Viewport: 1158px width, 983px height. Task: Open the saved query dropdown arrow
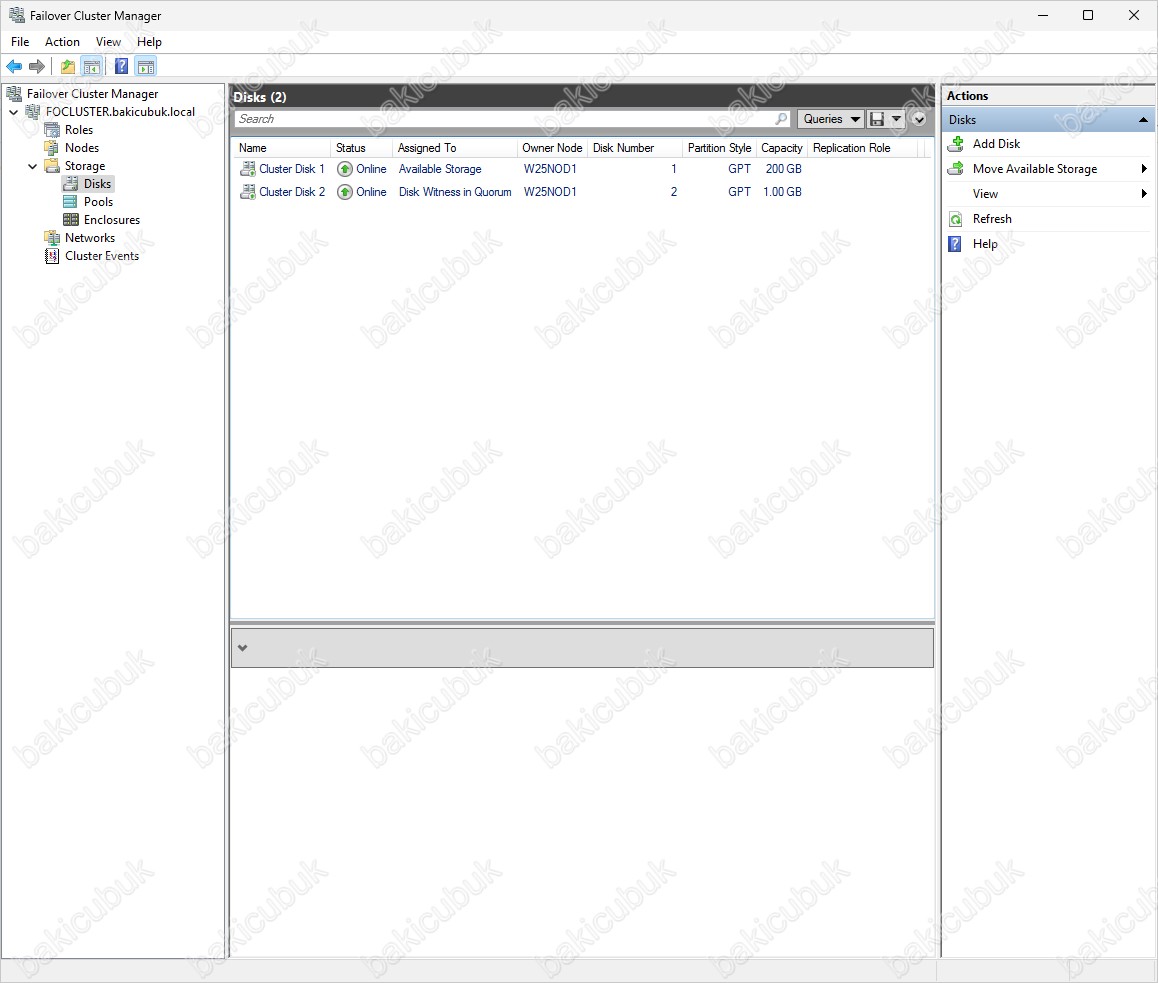click(x=896, y=119)
